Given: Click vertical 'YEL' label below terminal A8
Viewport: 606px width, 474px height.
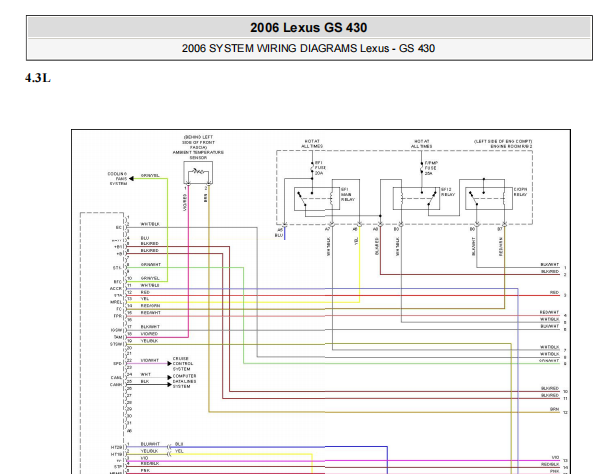Looking at the screenshot, I should coord(356,240).
